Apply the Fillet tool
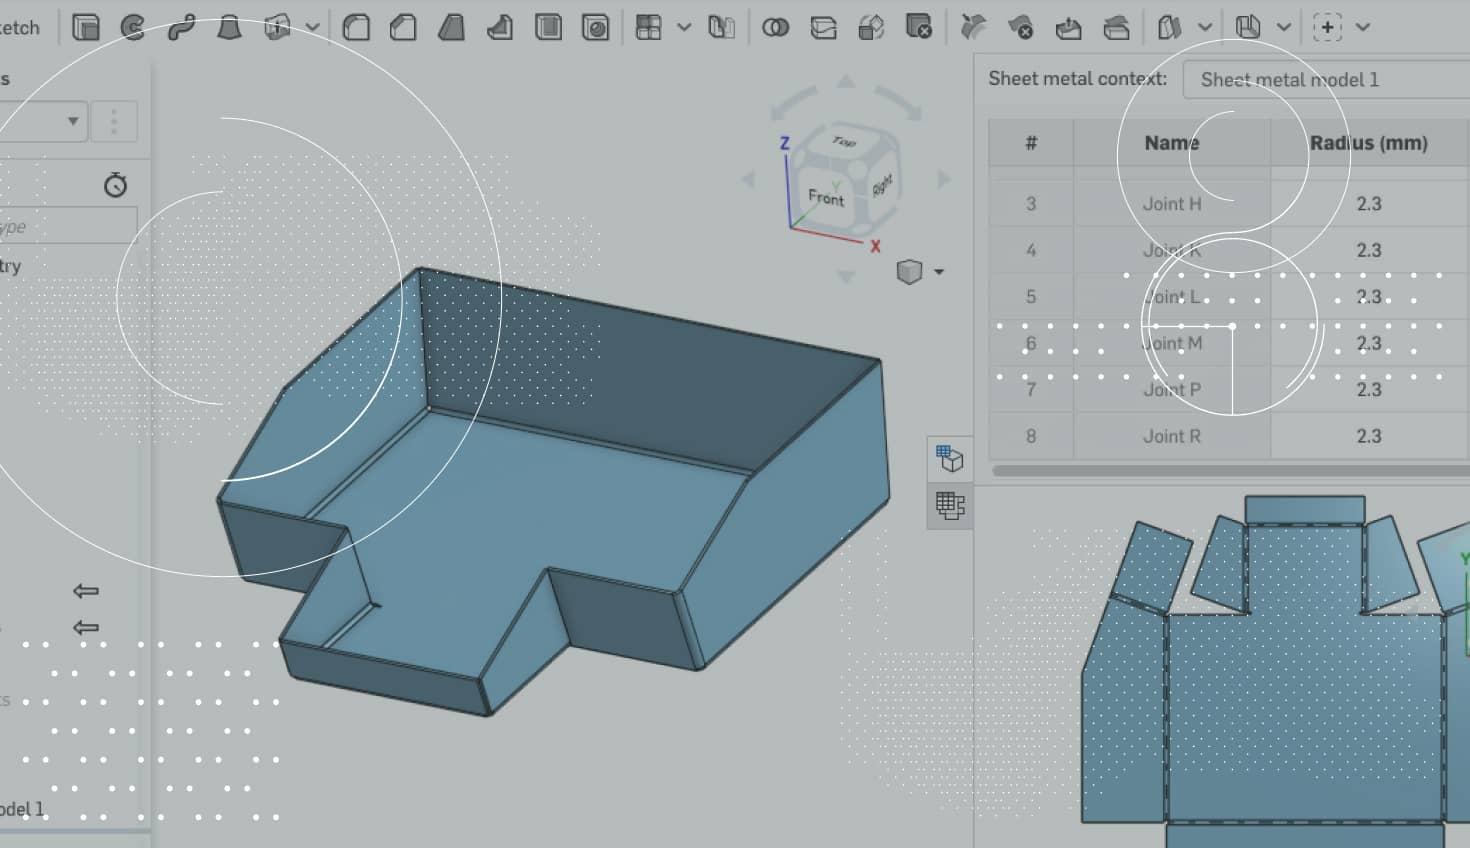Screen dimensions: 1470x848 pos(356,27)
